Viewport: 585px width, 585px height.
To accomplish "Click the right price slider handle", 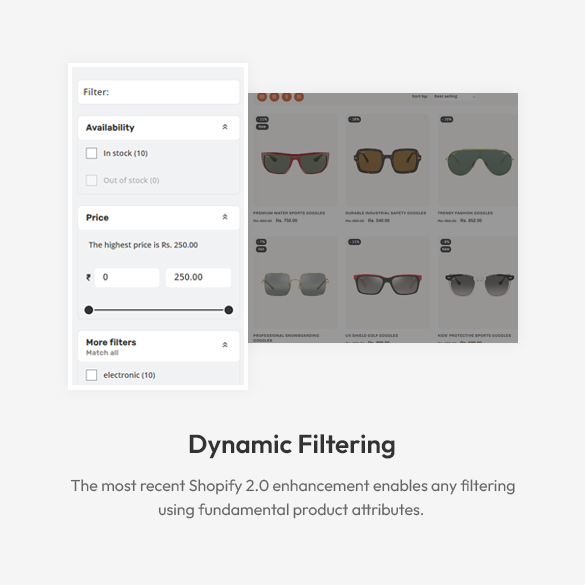I will pyautogui.click(x=229, y=310).
